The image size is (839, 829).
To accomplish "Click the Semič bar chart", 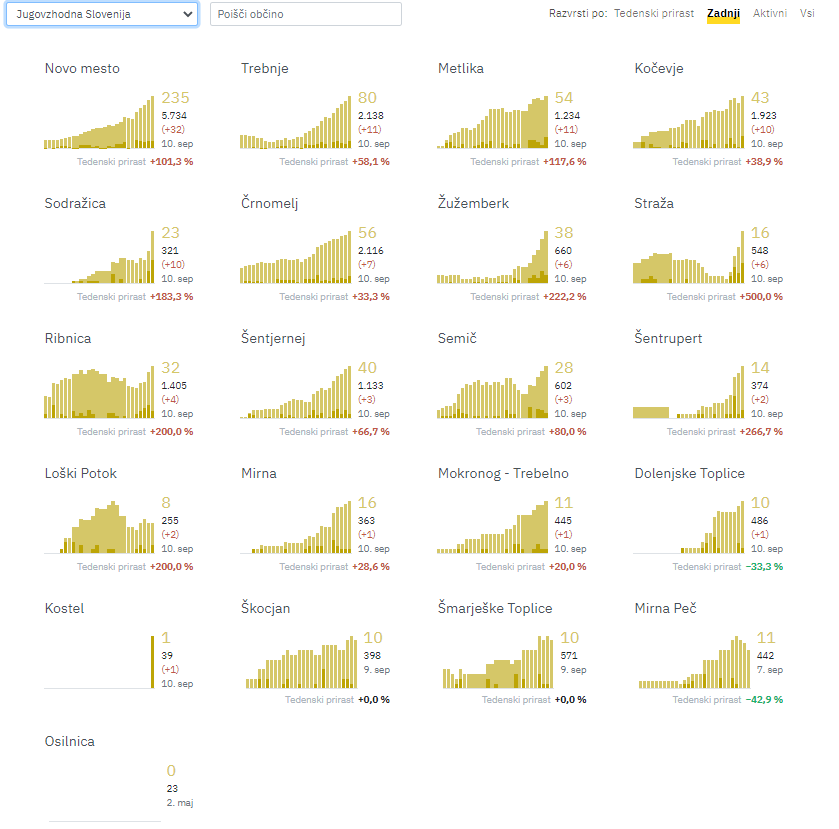I will [492, 392].
